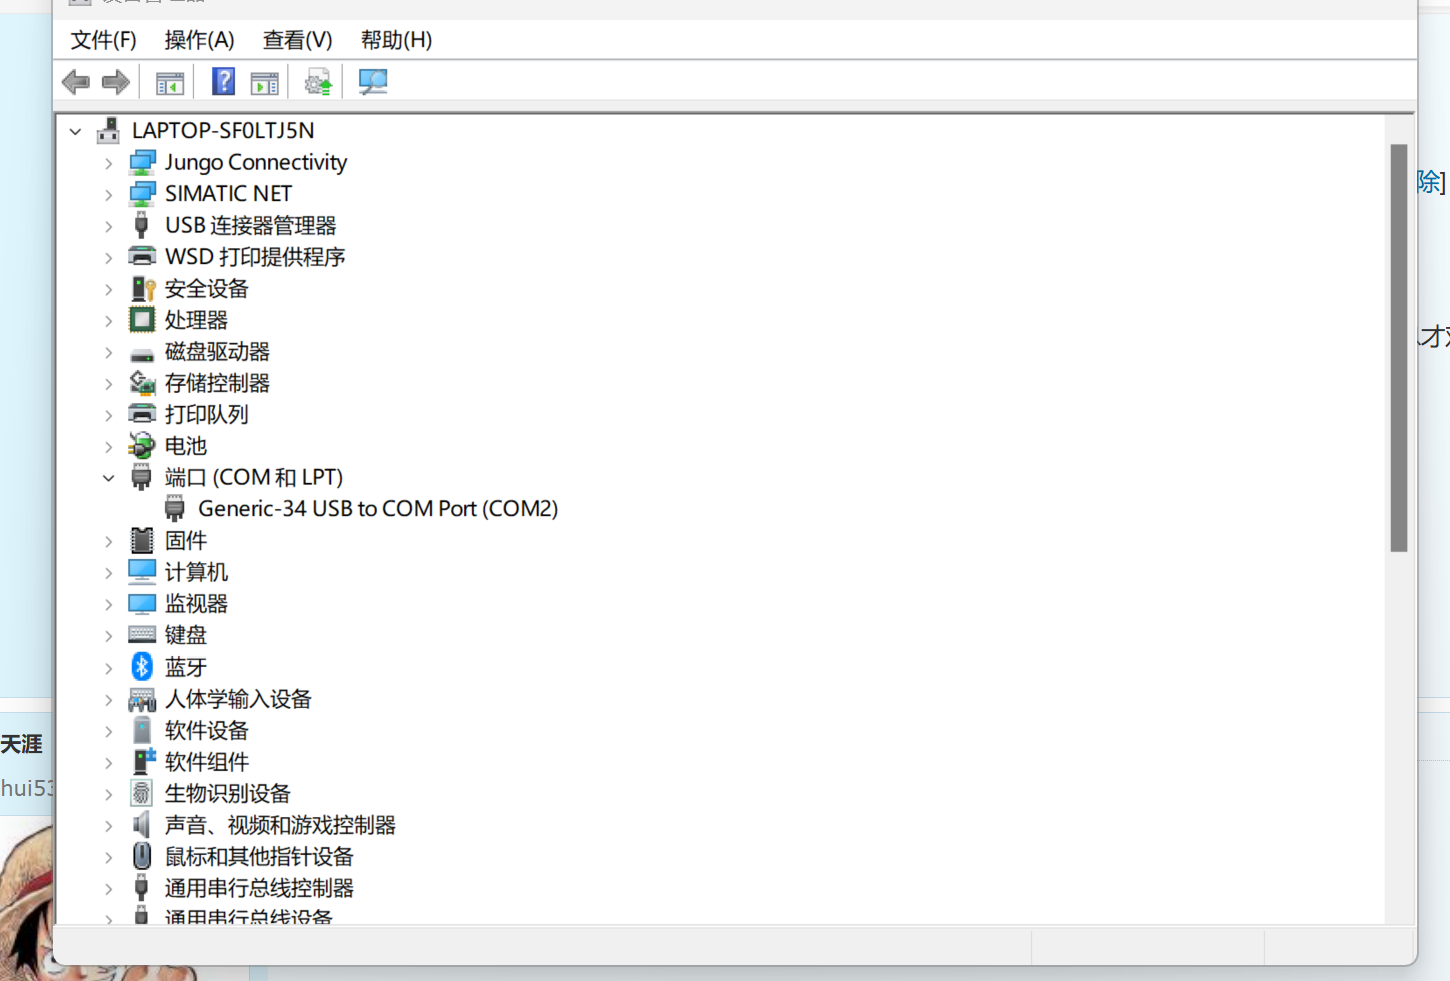The width and height of the screenshot is (1450, 981).
Task: Collapse the 端口 (COM 和 LPT) node
Action: coord(108,478)
